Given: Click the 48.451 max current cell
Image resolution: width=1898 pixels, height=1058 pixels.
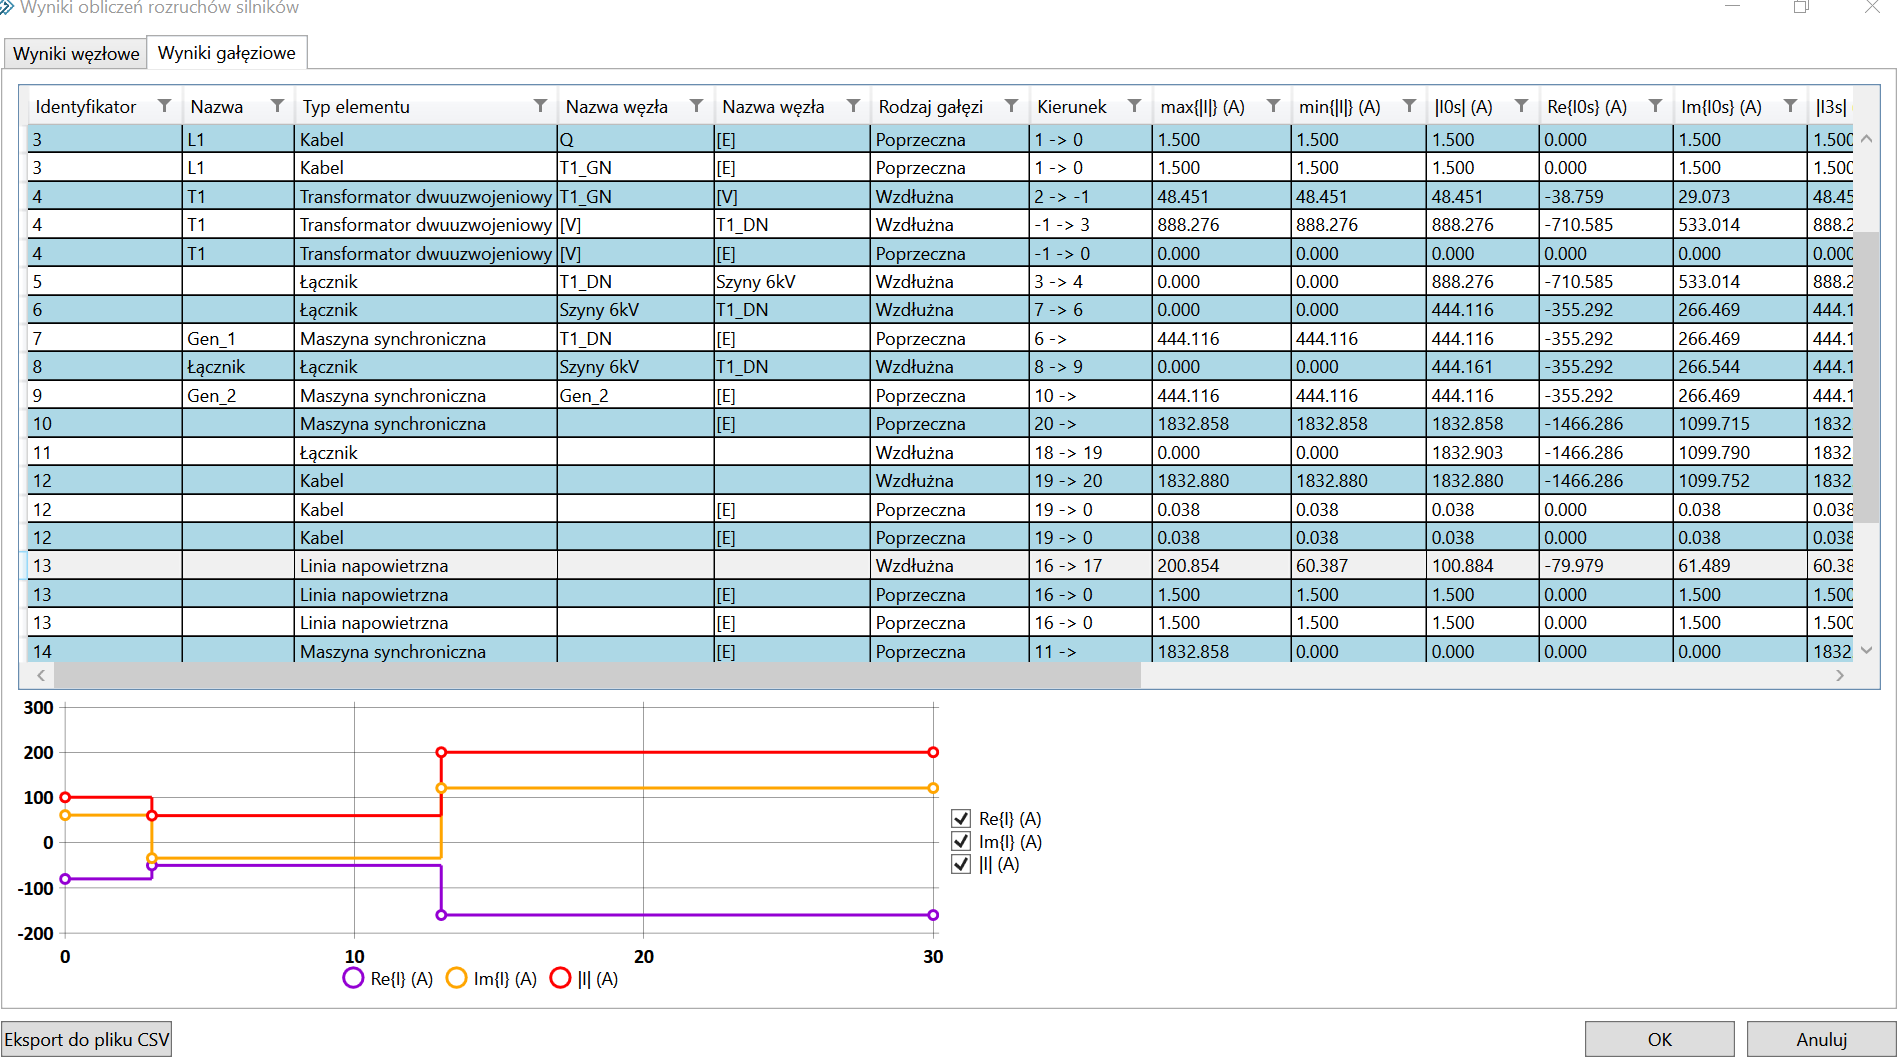Looking at the screenshot, I should [x=1222, y=197].
